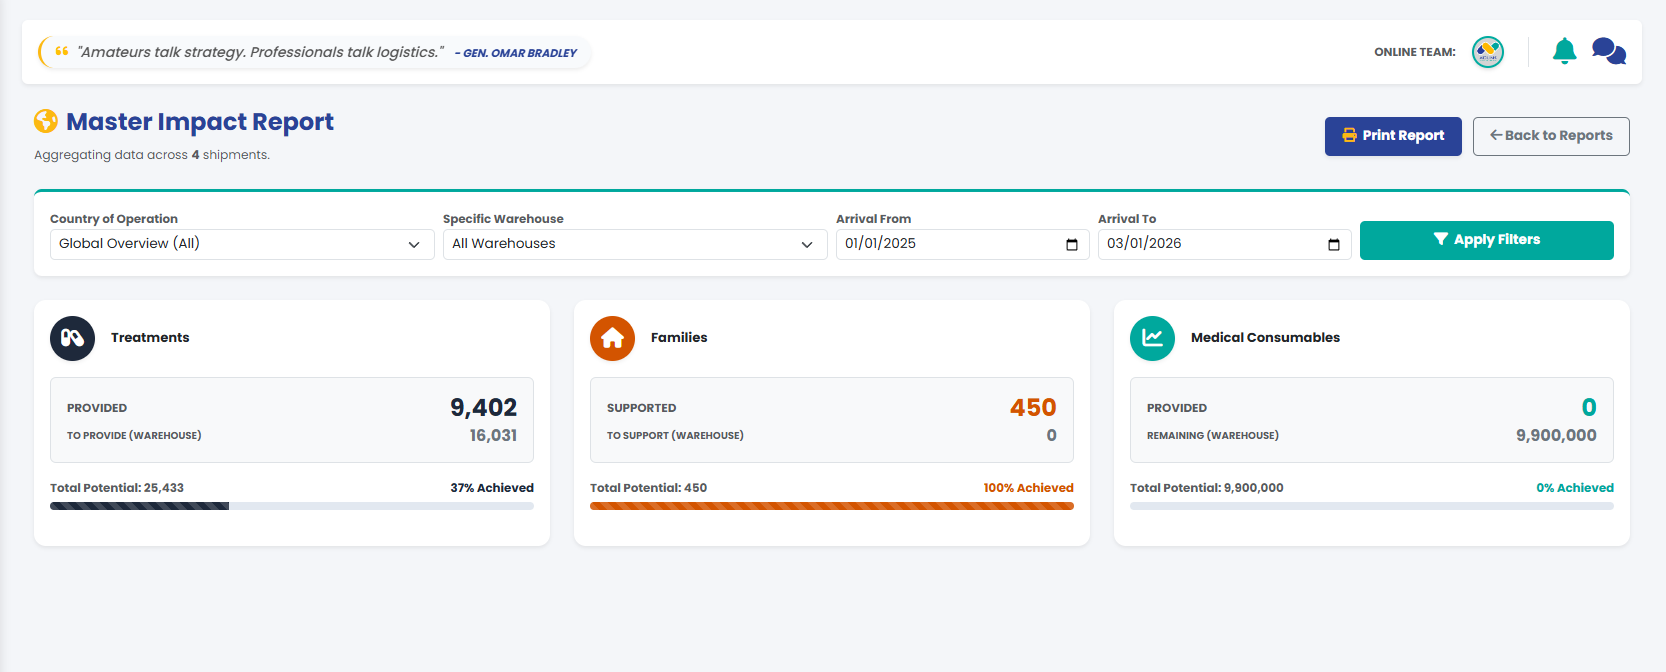Screen dimensions: 1666x672
Task: Click the Medical Consumables chart icon
Action: coord(1152,338)
